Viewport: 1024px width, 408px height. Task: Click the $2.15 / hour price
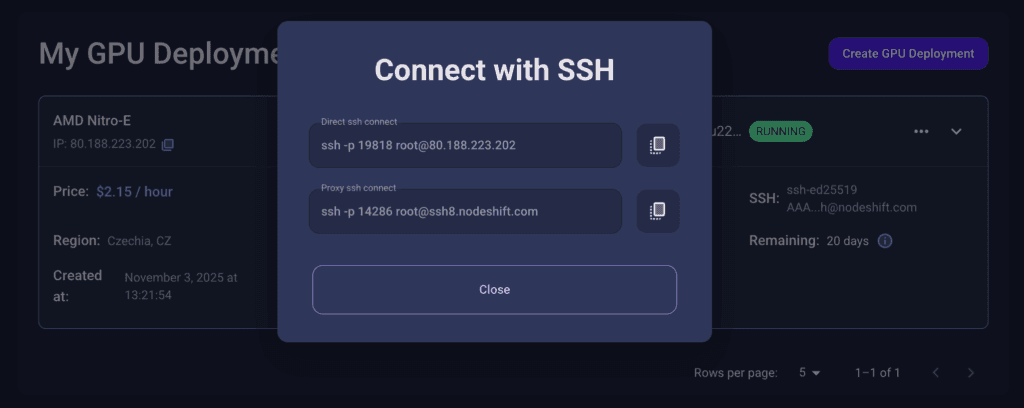pyautogui.click(x=134, y=191)
